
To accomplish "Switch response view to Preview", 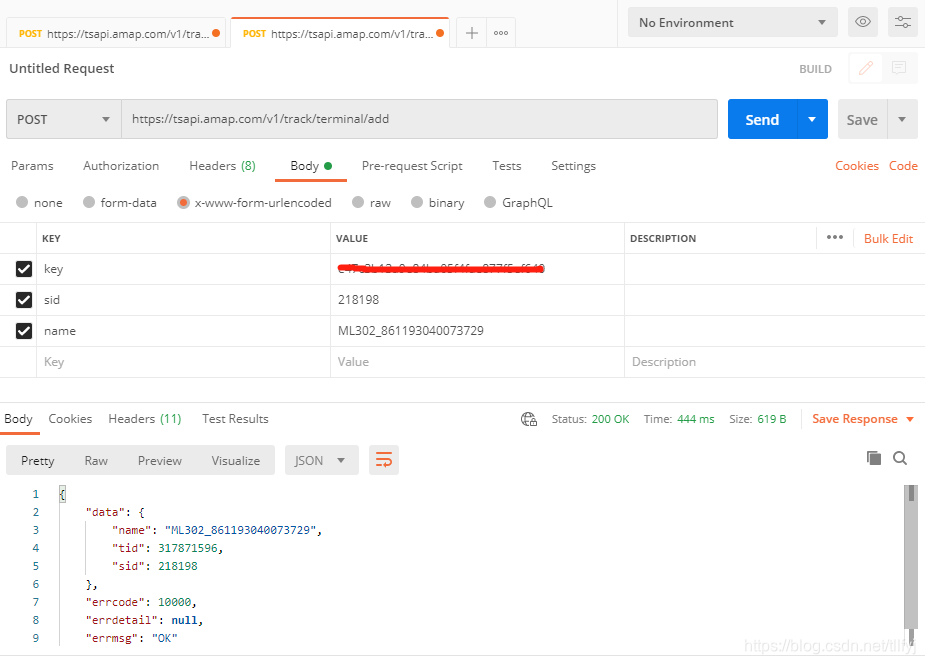I will [x=159, y=461].
